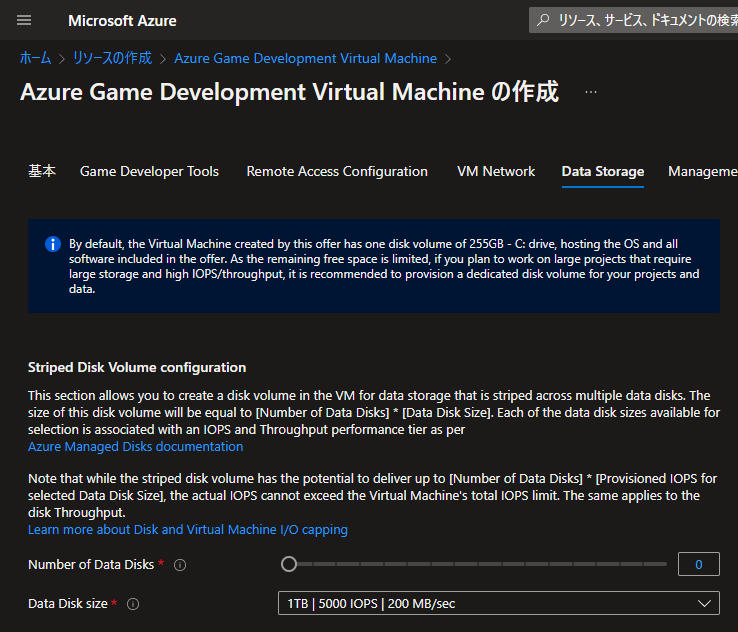Open Remote Access Configuration tab
The width and height of the screenshot is (738, 632).
337,171
